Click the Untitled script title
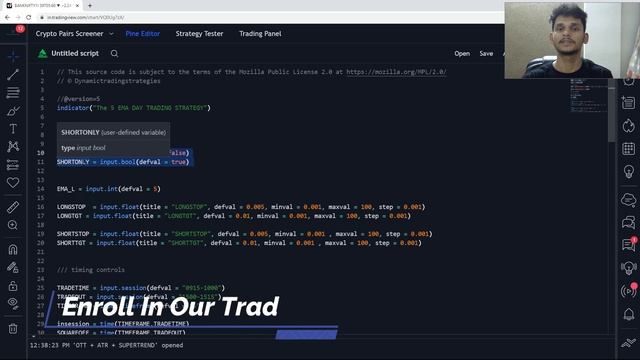 [75, 53]
